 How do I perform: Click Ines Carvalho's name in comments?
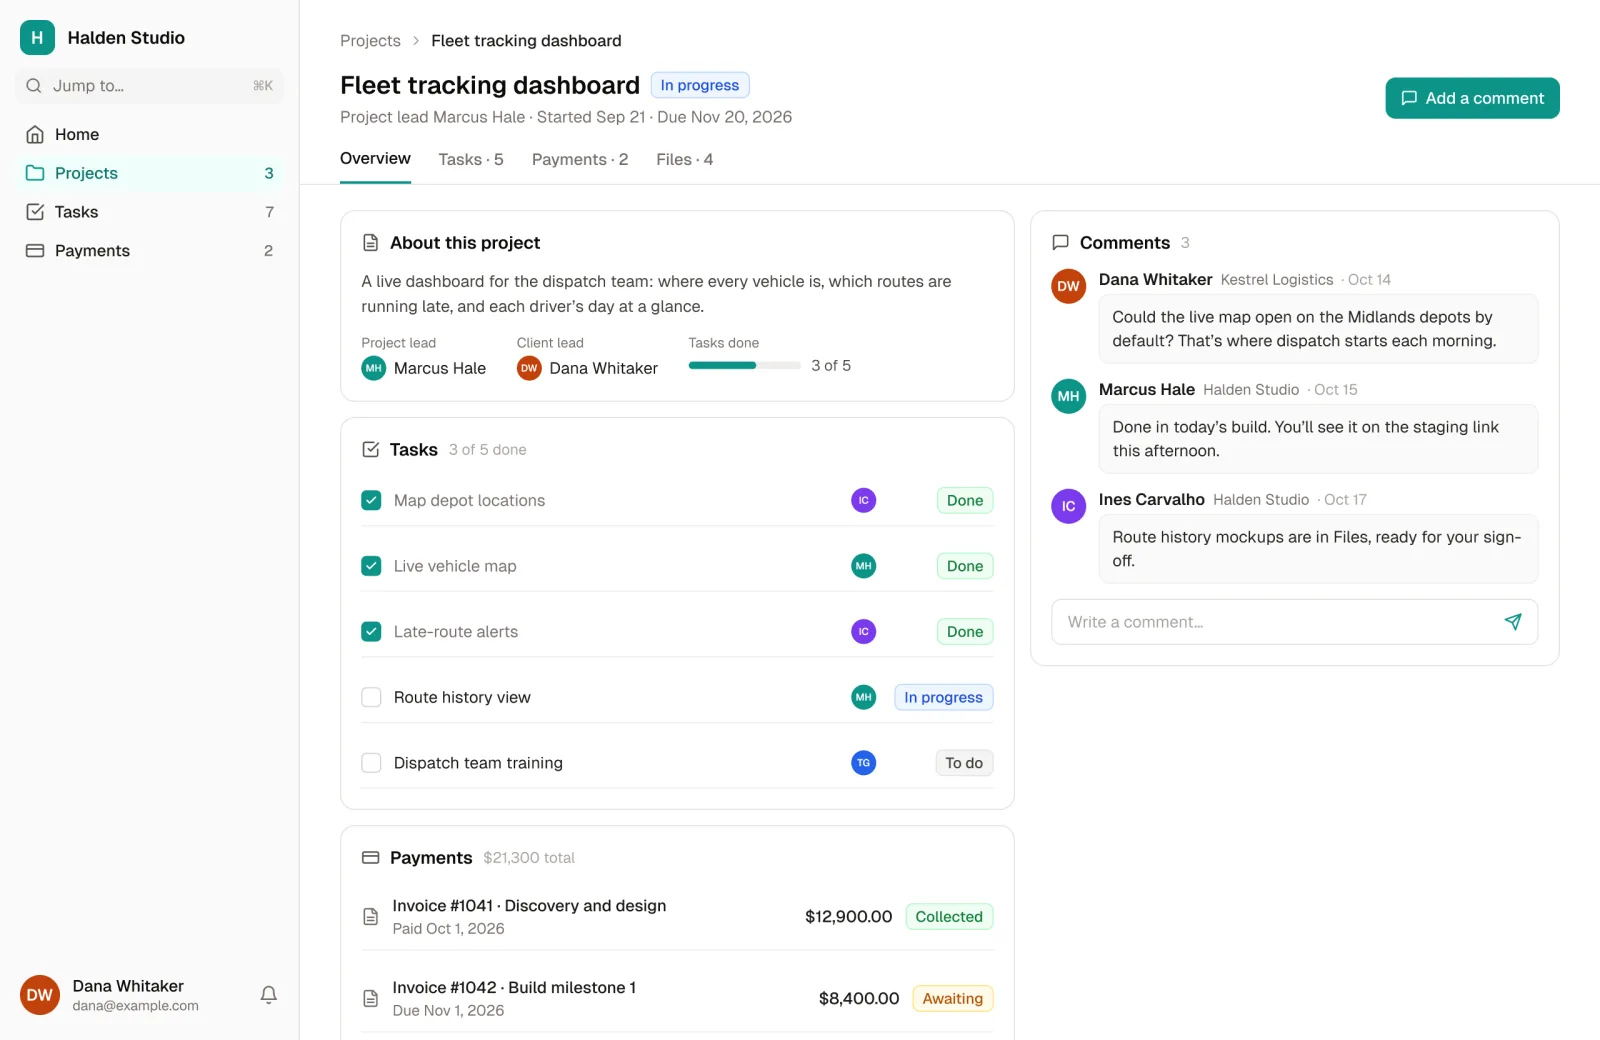(x=1151, y=499)
